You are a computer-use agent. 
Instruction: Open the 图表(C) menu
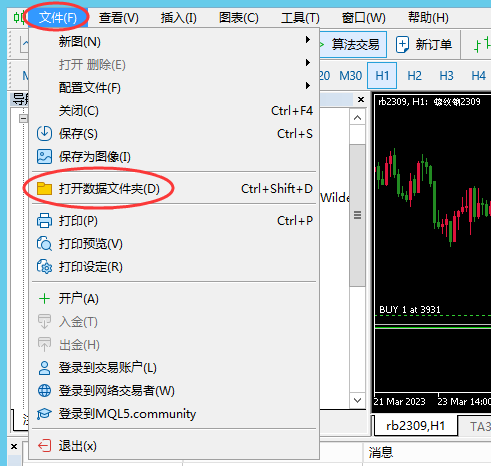pyautogui.click(x=239, y=17)
